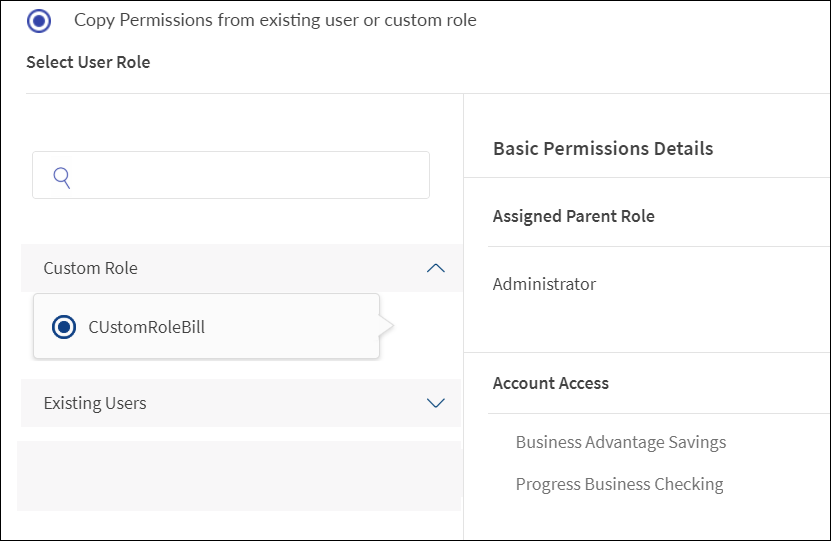This screenshot has width=831, height=541.
Task: Click the CUstomRoleBill role name text
Action: (x=146, y=327)
